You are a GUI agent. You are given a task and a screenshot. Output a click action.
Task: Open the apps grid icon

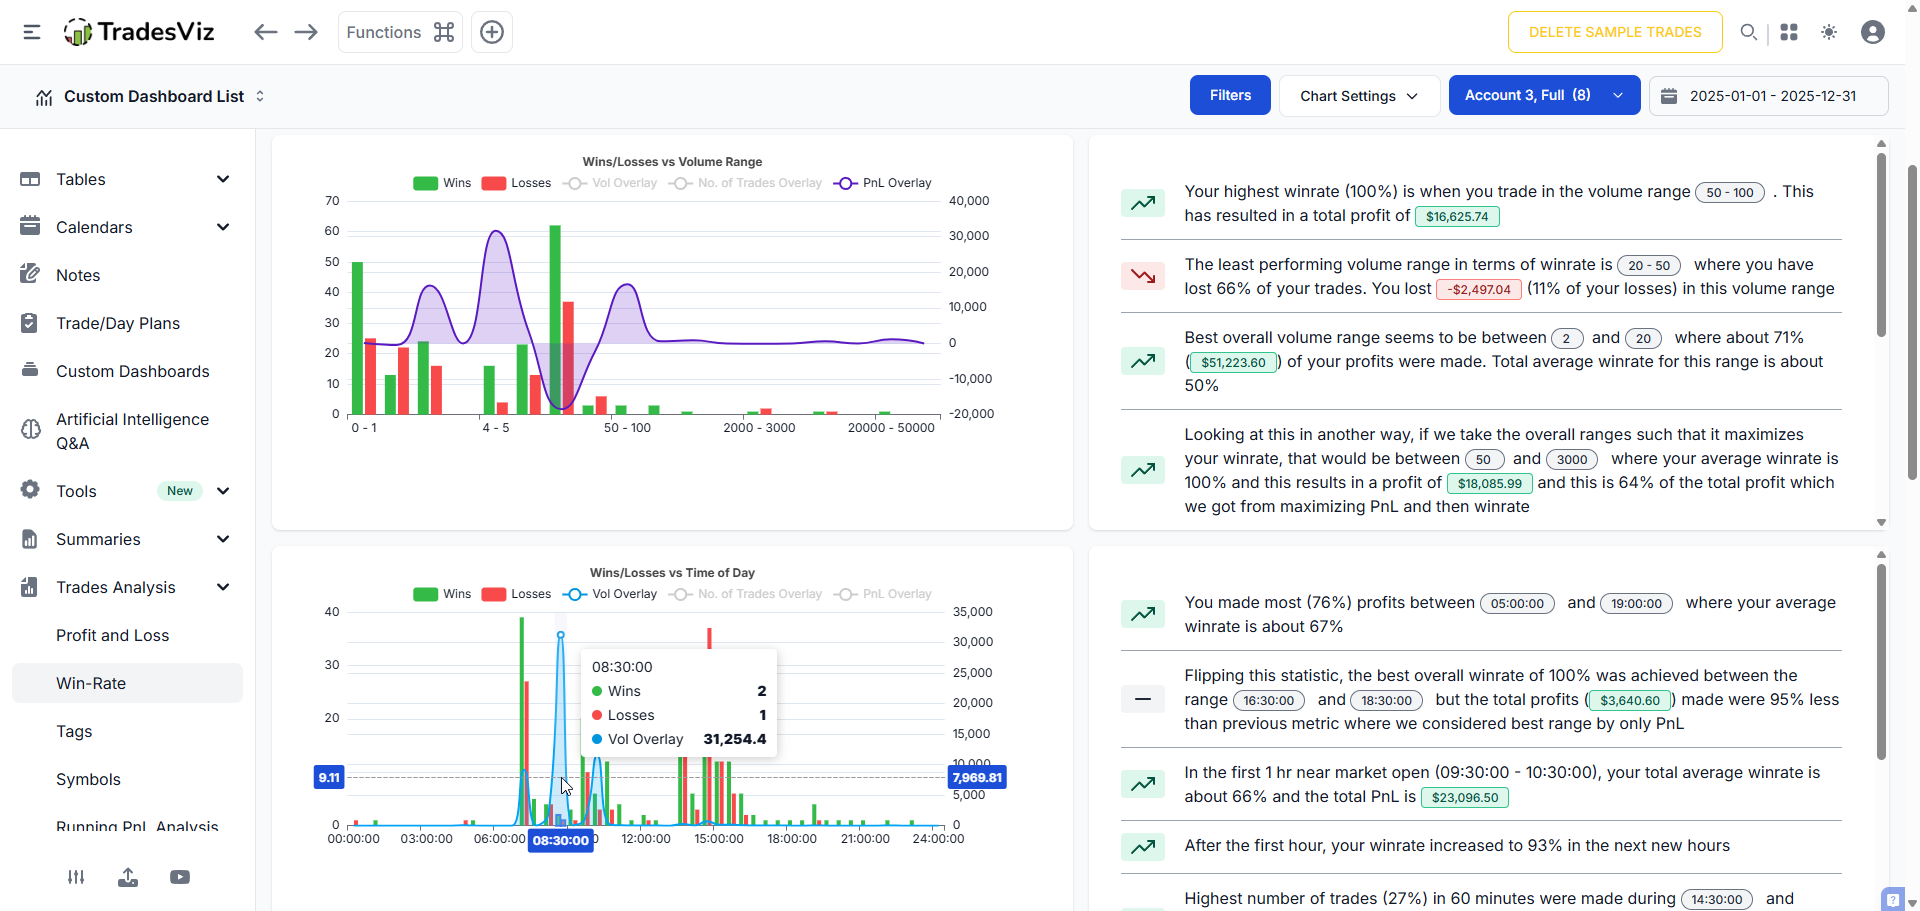pos(1789,32)
